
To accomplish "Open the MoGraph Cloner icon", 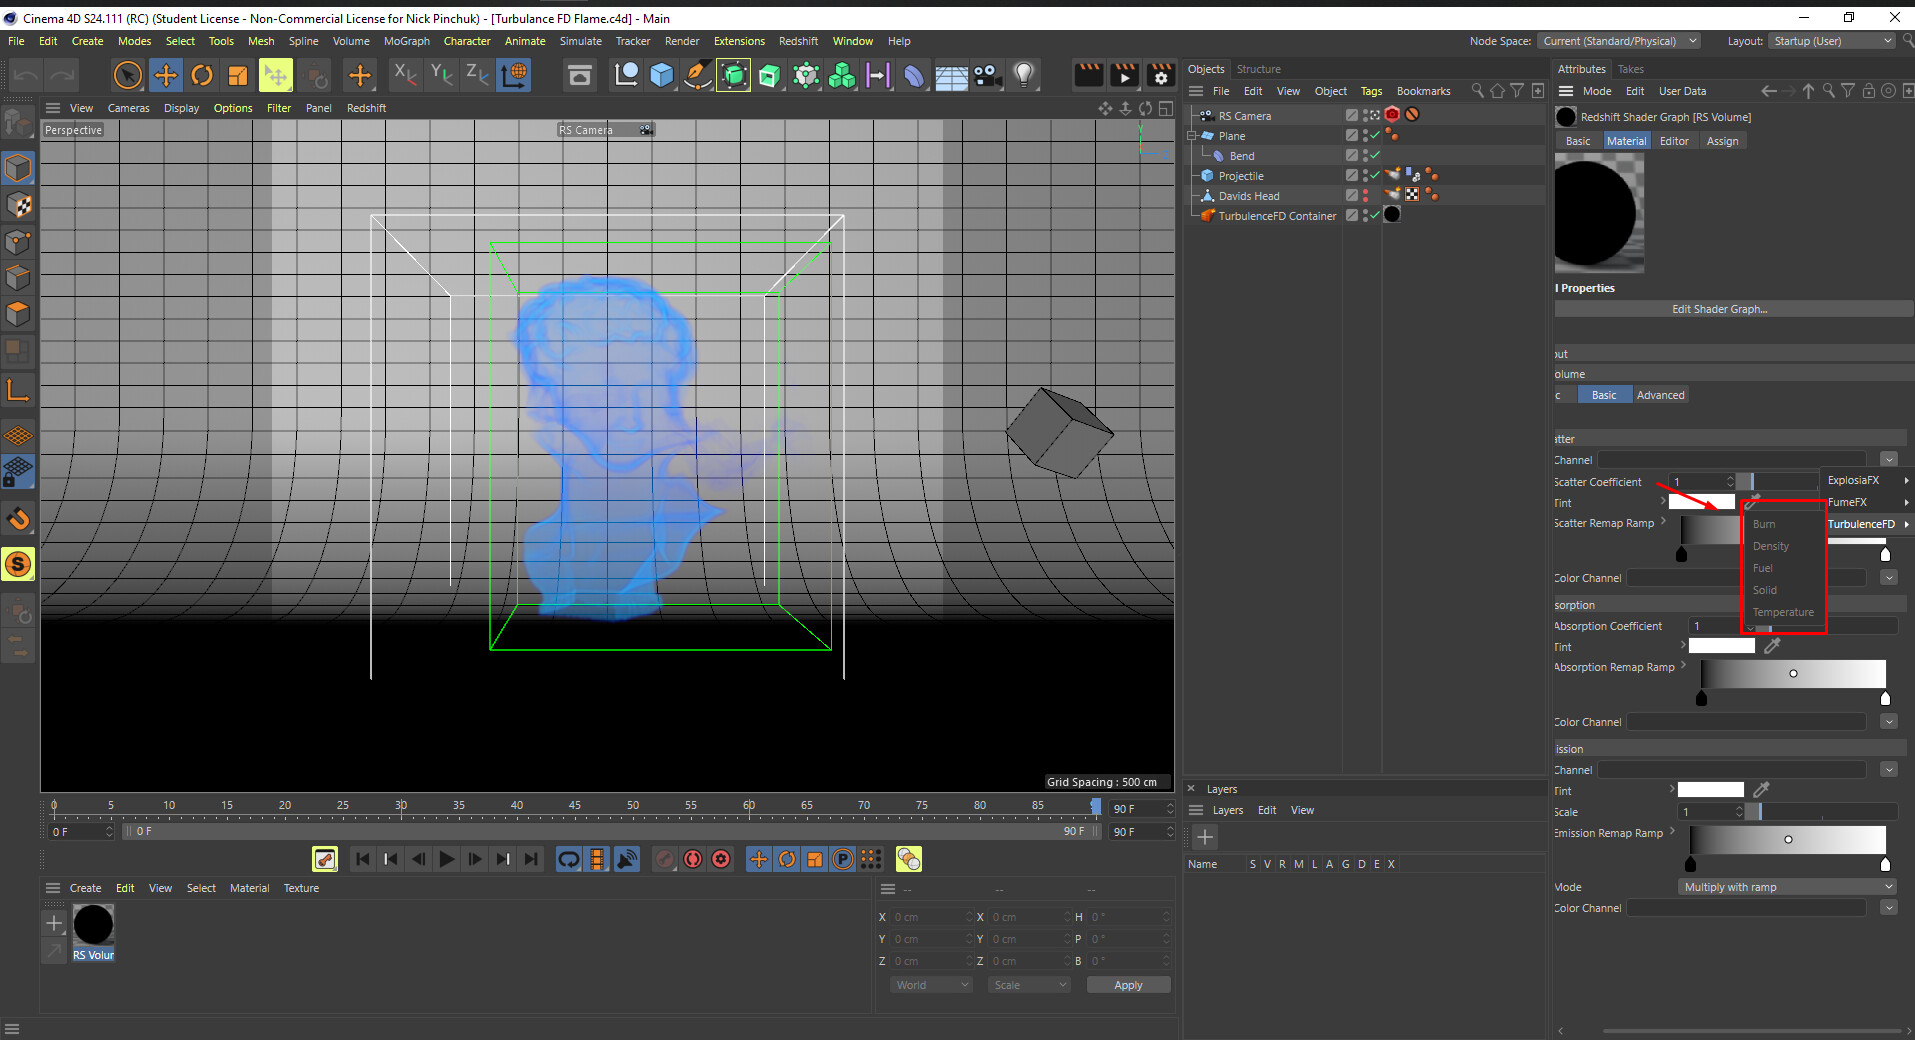I will pos(842,75).
